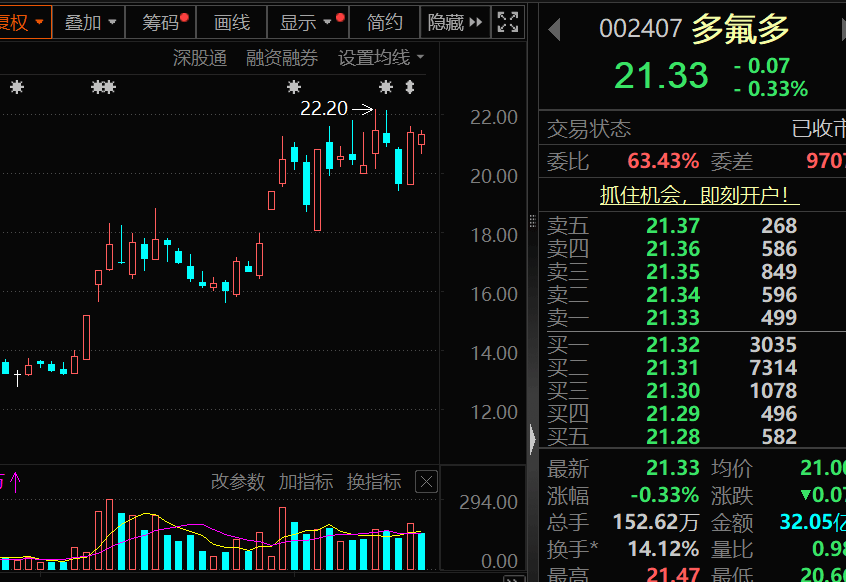Click the up-down arrow event marker above the chart
Screen dimensions: 846x582
410,87
